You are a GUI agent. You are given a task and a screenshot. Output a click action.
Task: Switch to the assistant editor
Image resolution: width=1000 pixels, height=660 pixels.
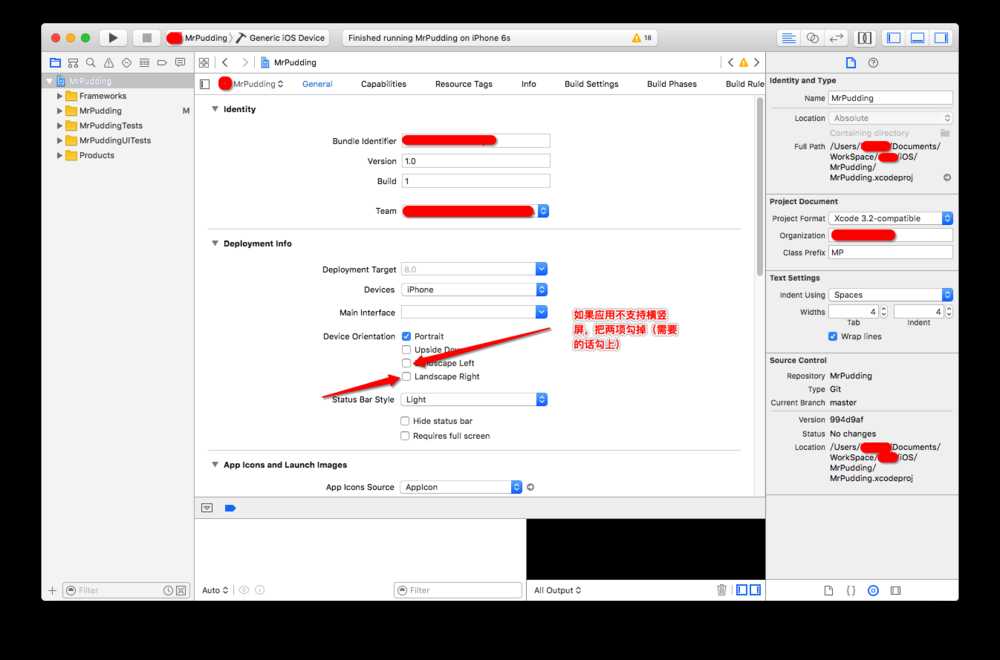click(x=812, y=38)
